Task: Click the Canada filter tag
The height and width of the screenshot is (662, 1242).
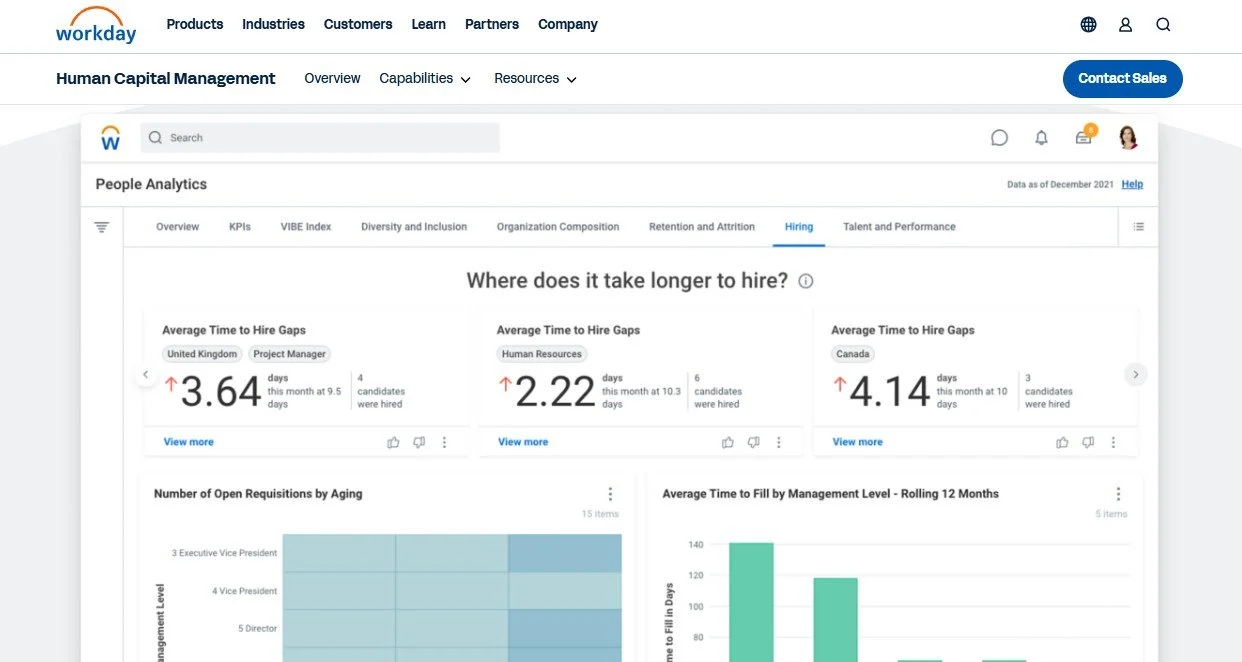Action: point(853,354)
